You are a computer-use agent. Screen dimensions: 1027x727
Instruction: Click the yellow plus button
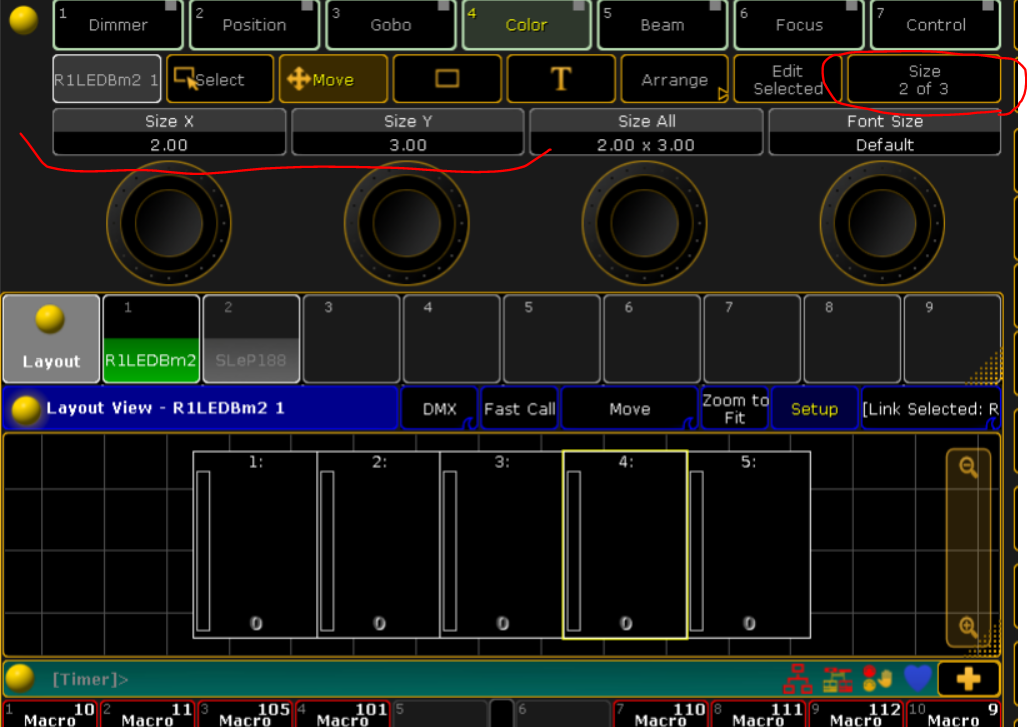[x=968, y=679]
